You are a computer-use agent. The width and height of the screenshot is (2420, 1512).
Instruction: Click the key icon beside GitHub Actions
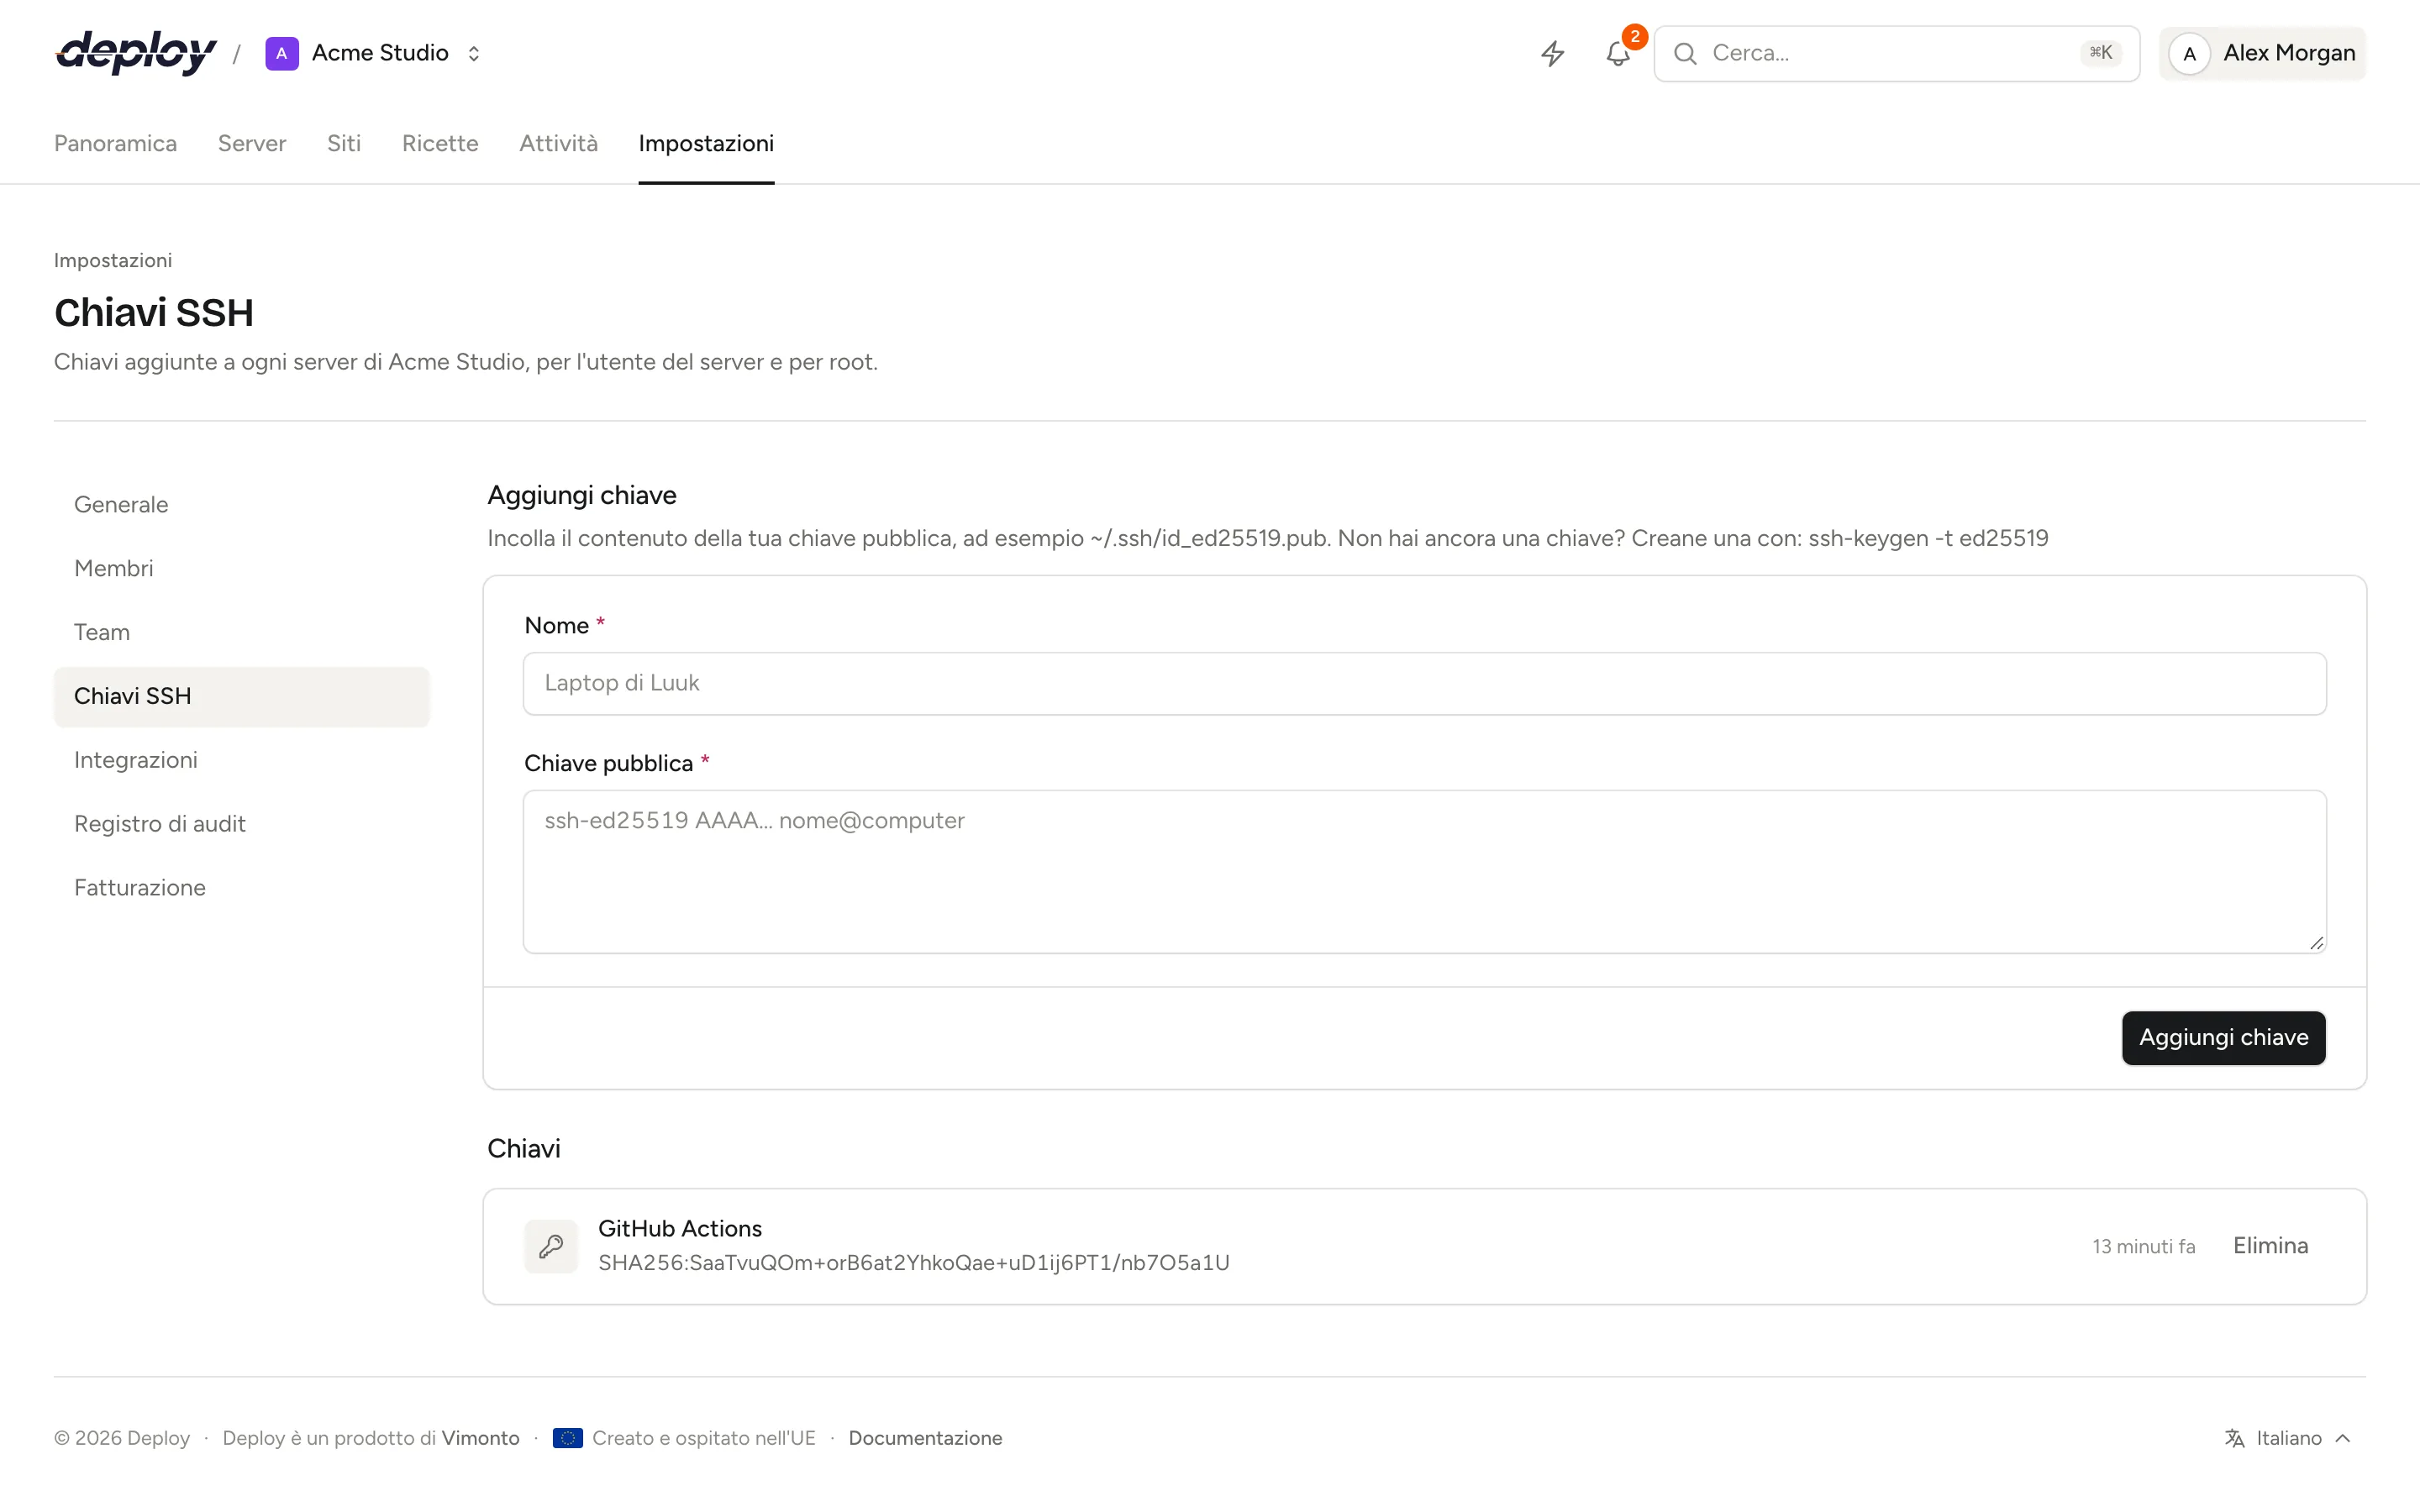coord(551,1246)
